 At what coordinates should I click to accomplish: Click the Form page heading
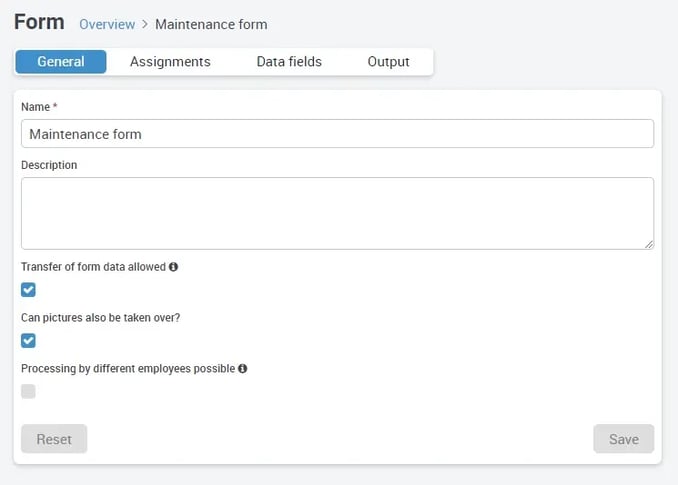(39, 22)
